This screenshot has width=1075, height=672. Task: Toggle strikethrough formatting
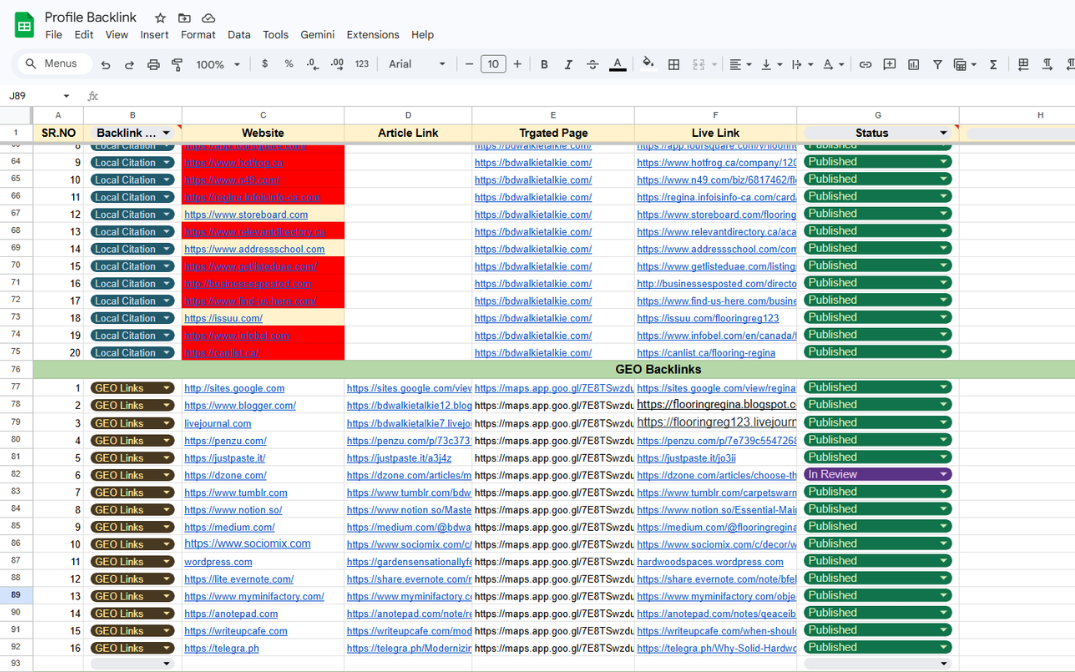592,64
